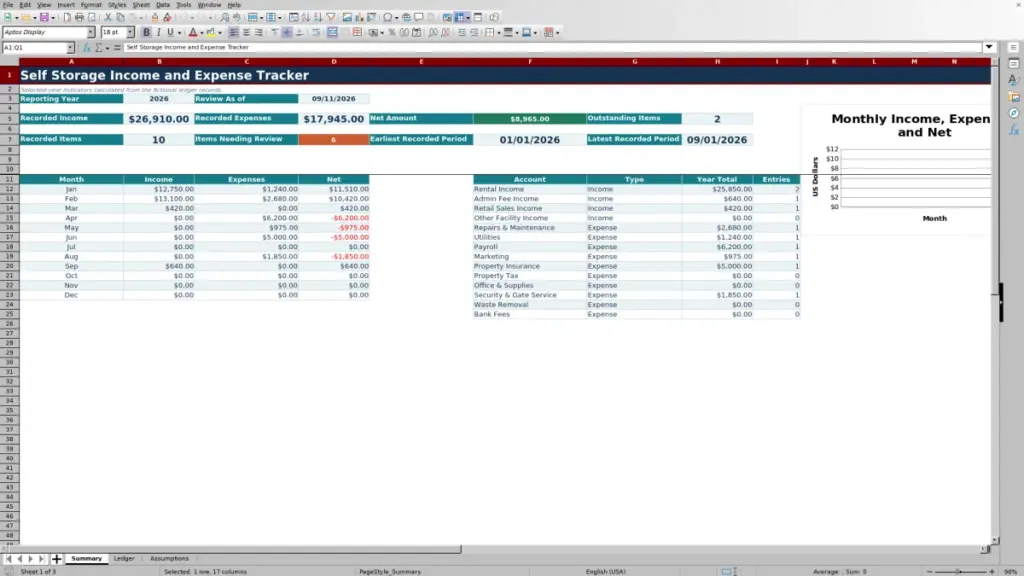Click the zoom slider in status bar
Image resolution: width=1024 pixels, height=576 pixels.
pos(961,571)
